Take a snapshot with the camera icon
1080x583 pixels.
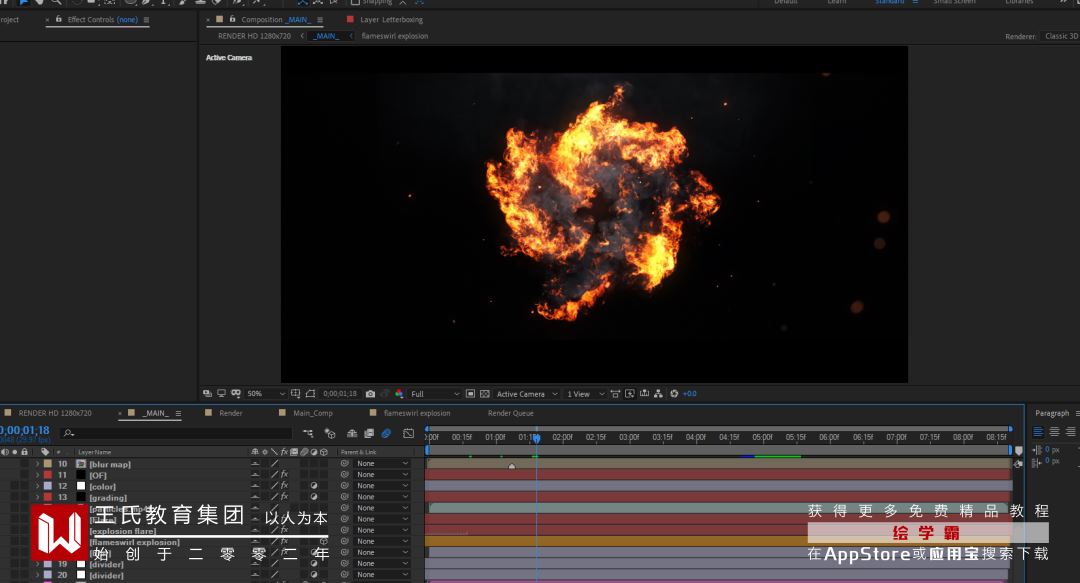pos(371,394)
